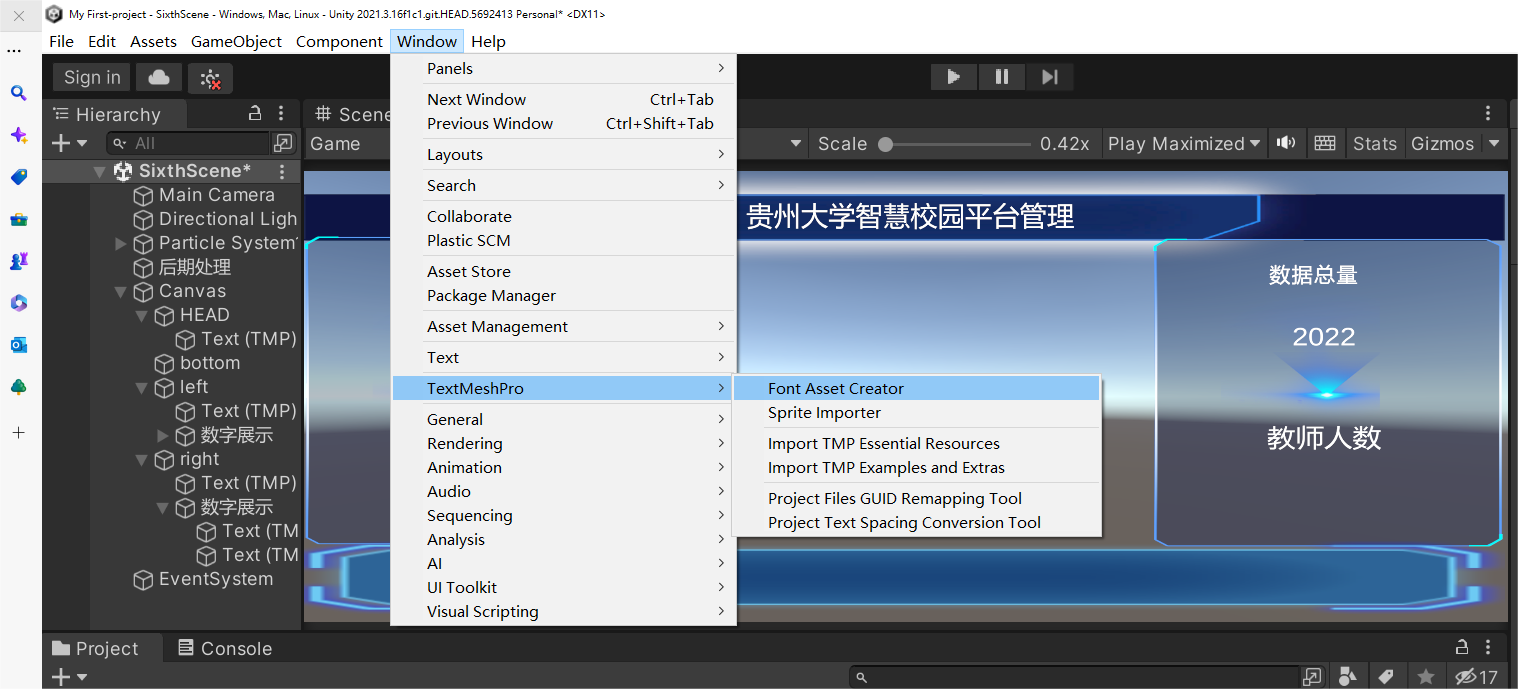This screenshot has width=1518, height=689.
Task: Toggle the frame debugger grid icon
Action: [1325, 143]
